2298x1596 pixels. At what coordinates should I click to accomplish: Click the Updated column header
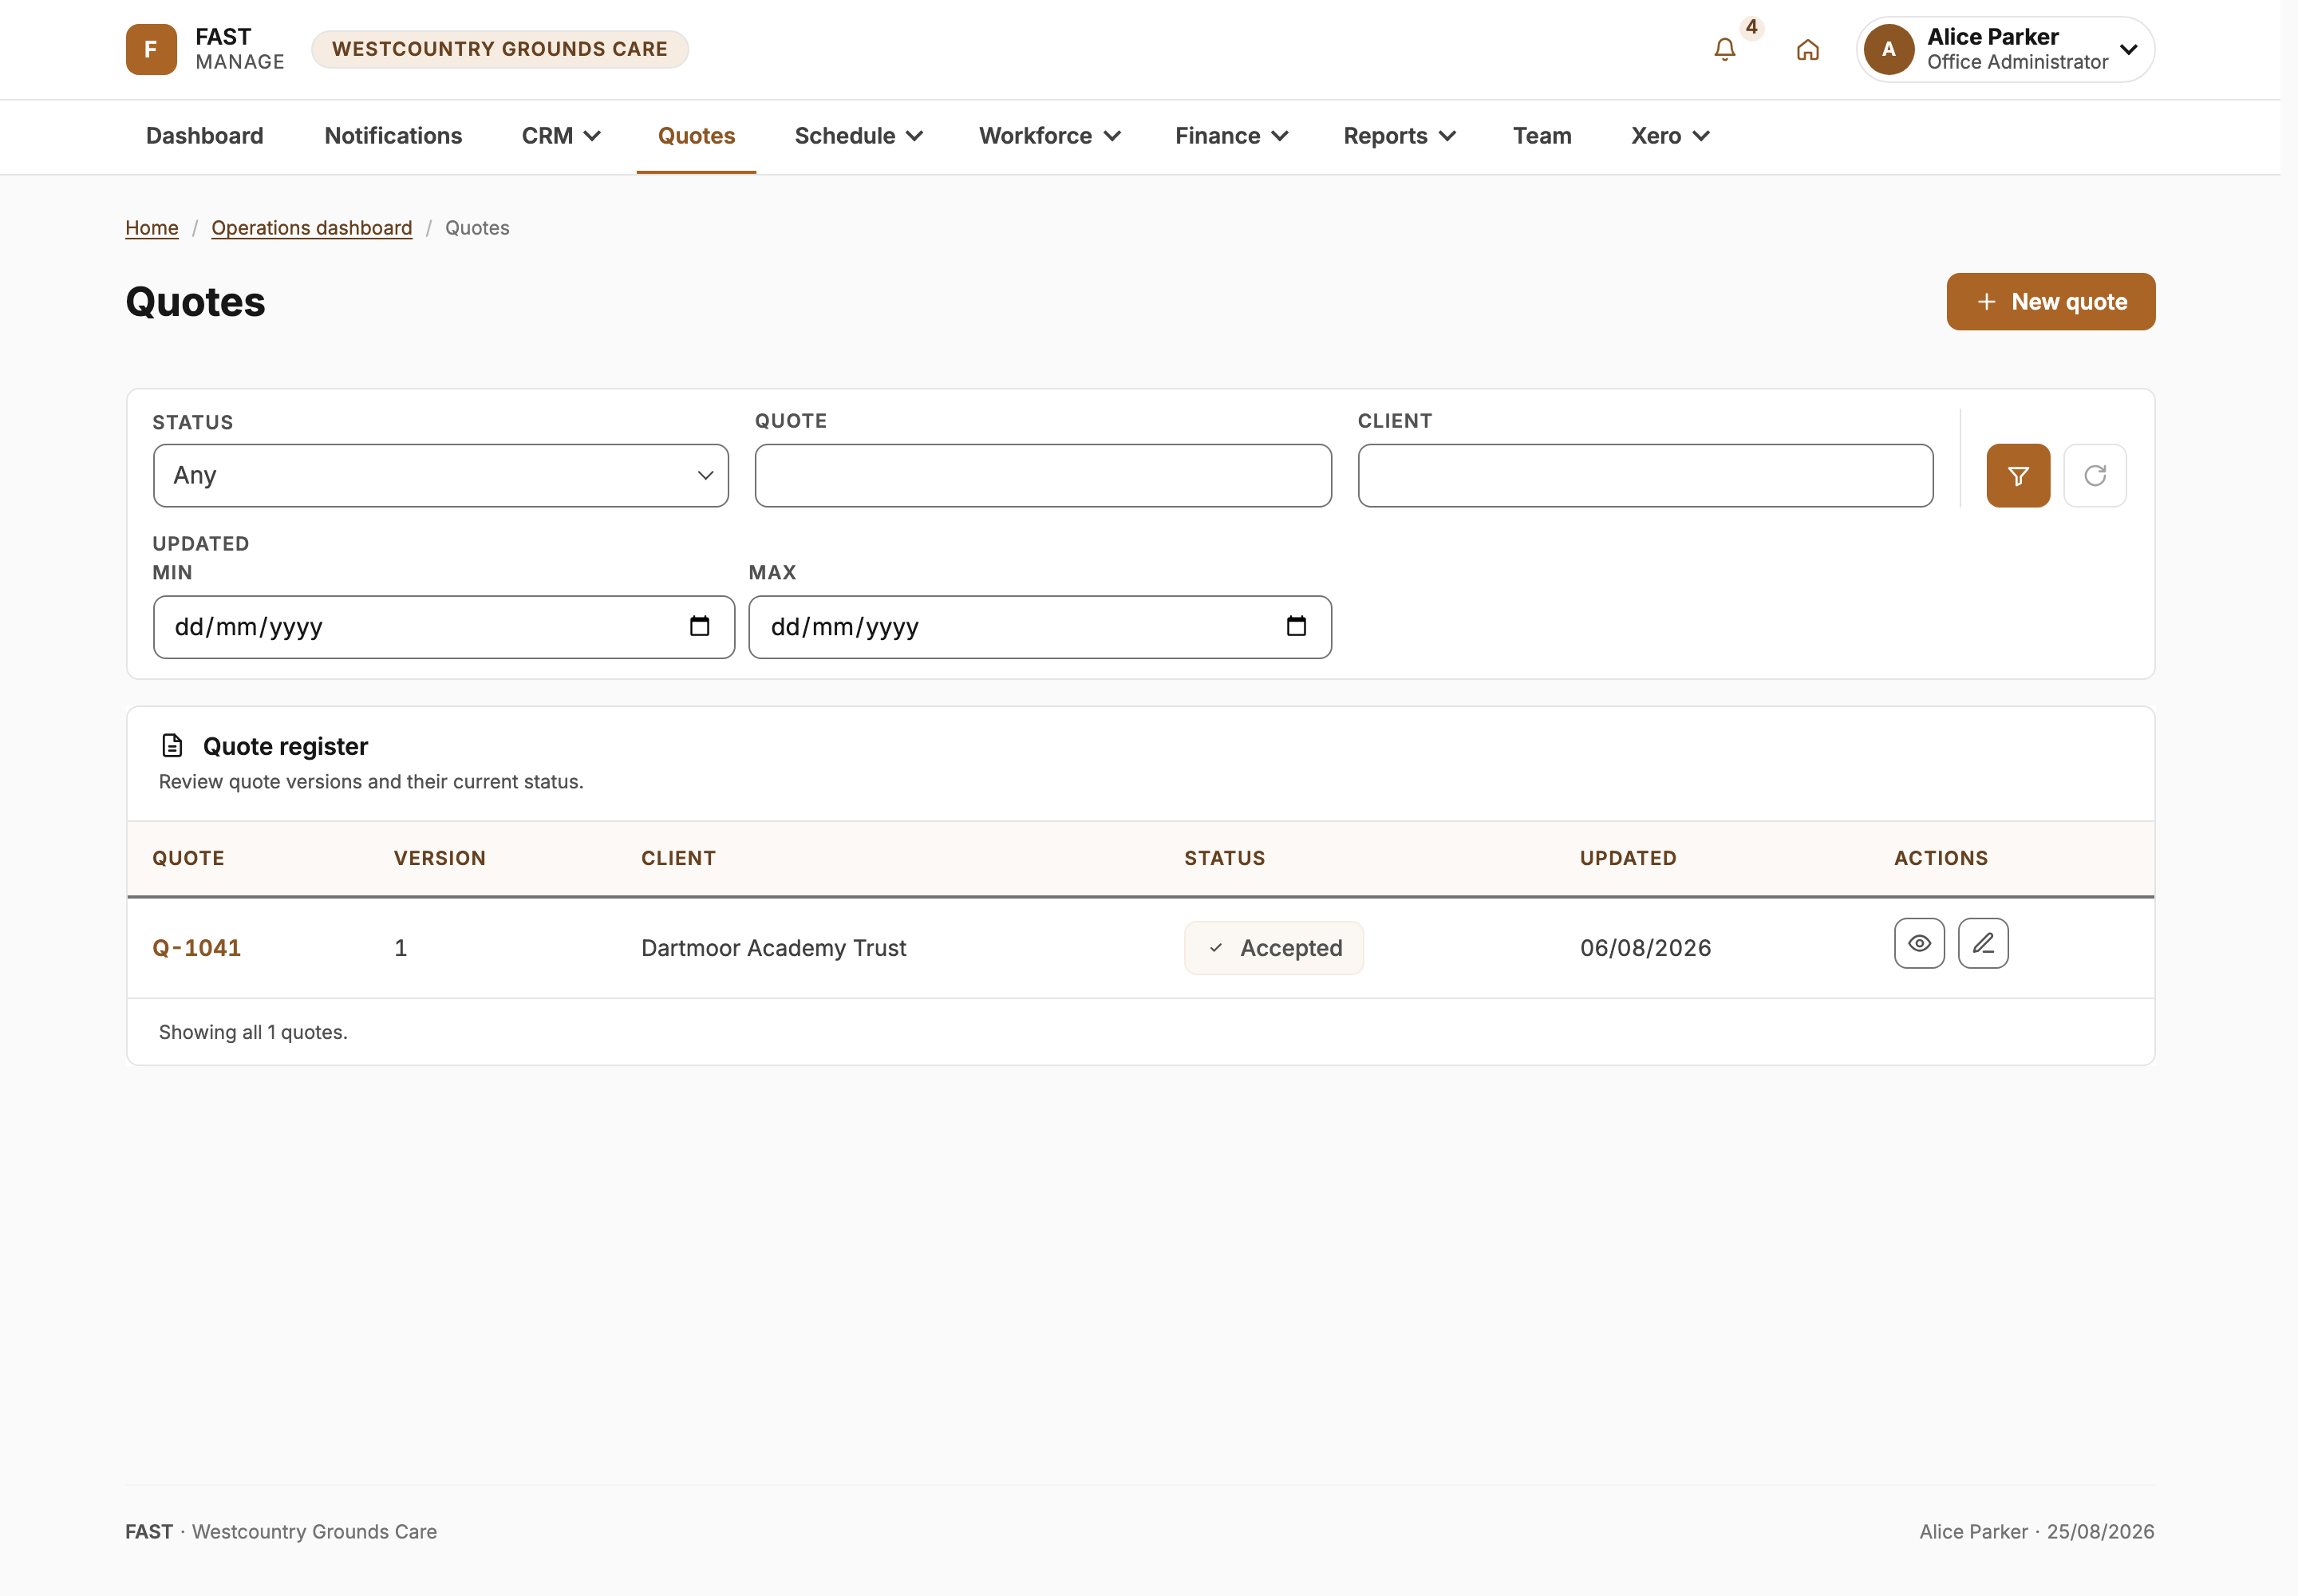(1627, 858)
